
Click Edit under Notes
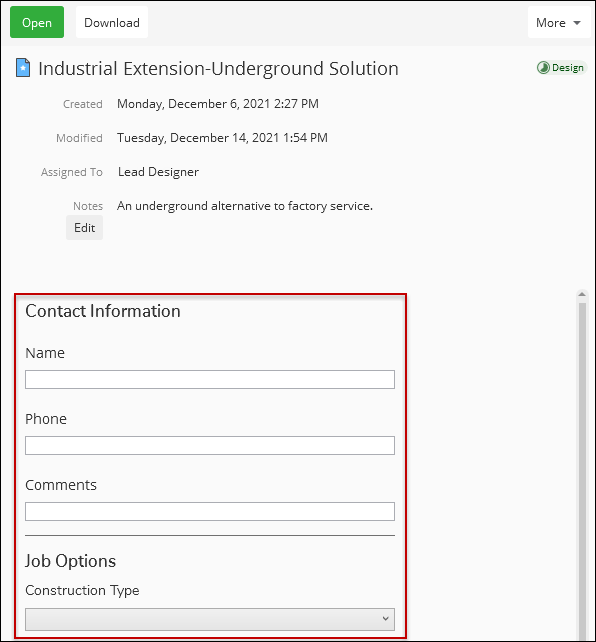tap(84, 228)
